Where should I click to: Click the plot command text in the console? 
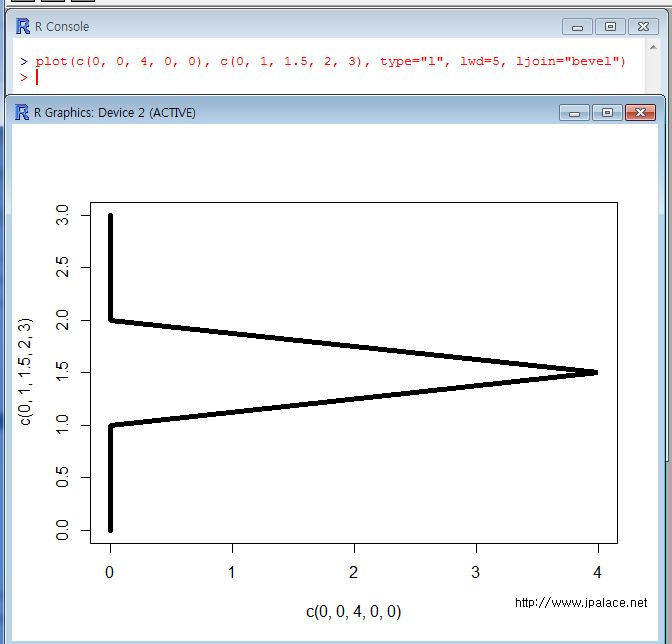(x=330, y=61)
